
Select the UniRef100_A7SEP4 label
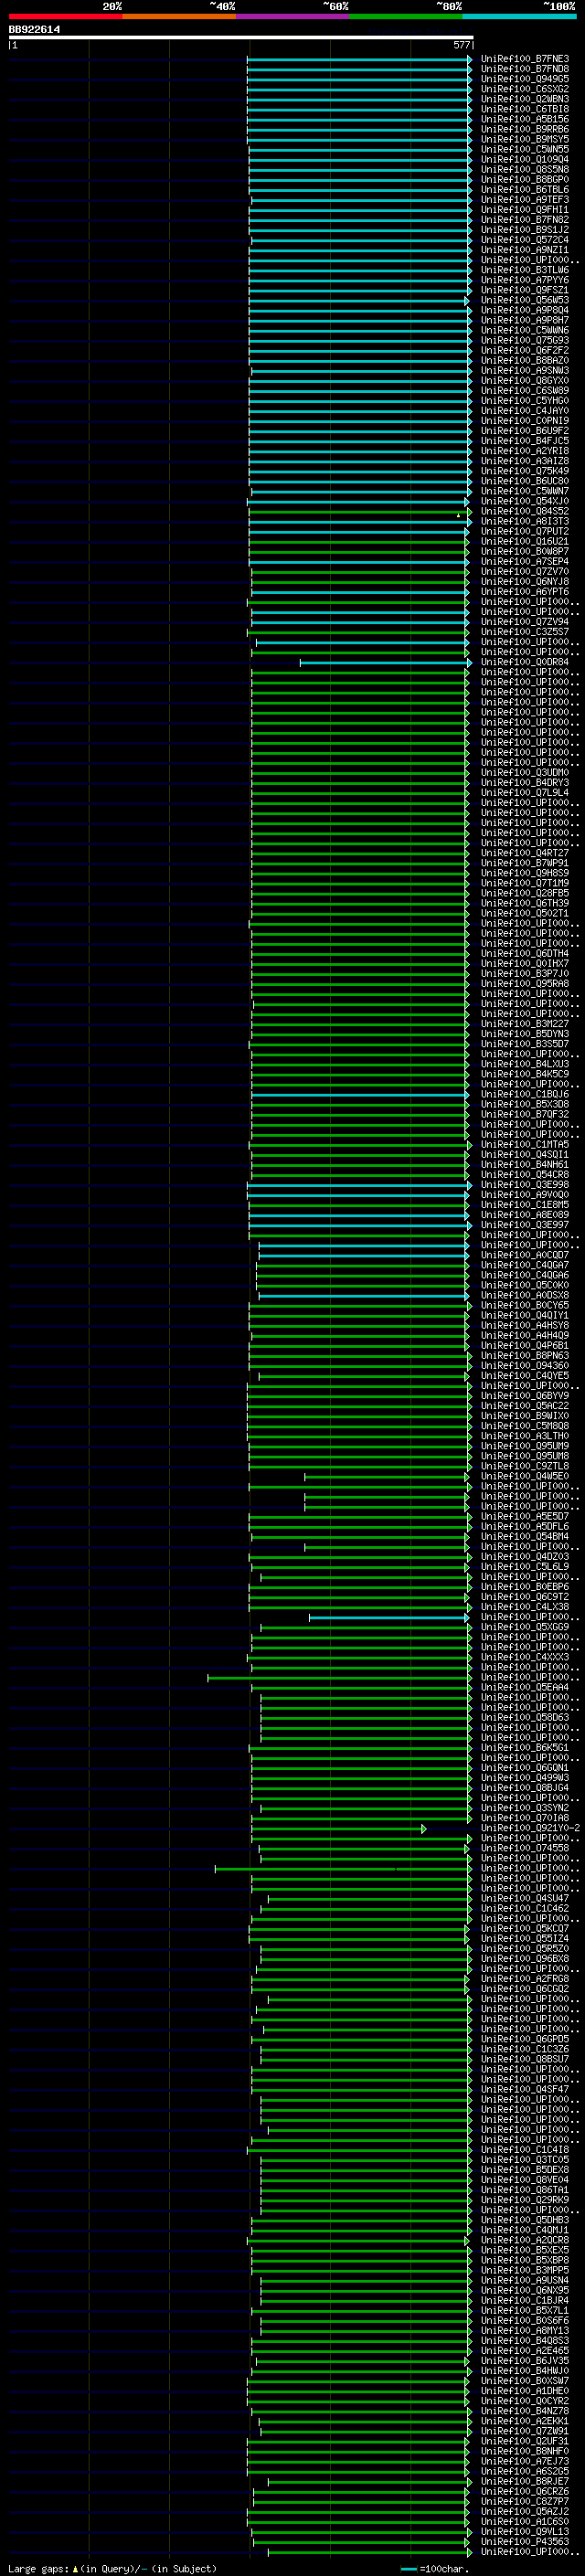click(525, 562)
